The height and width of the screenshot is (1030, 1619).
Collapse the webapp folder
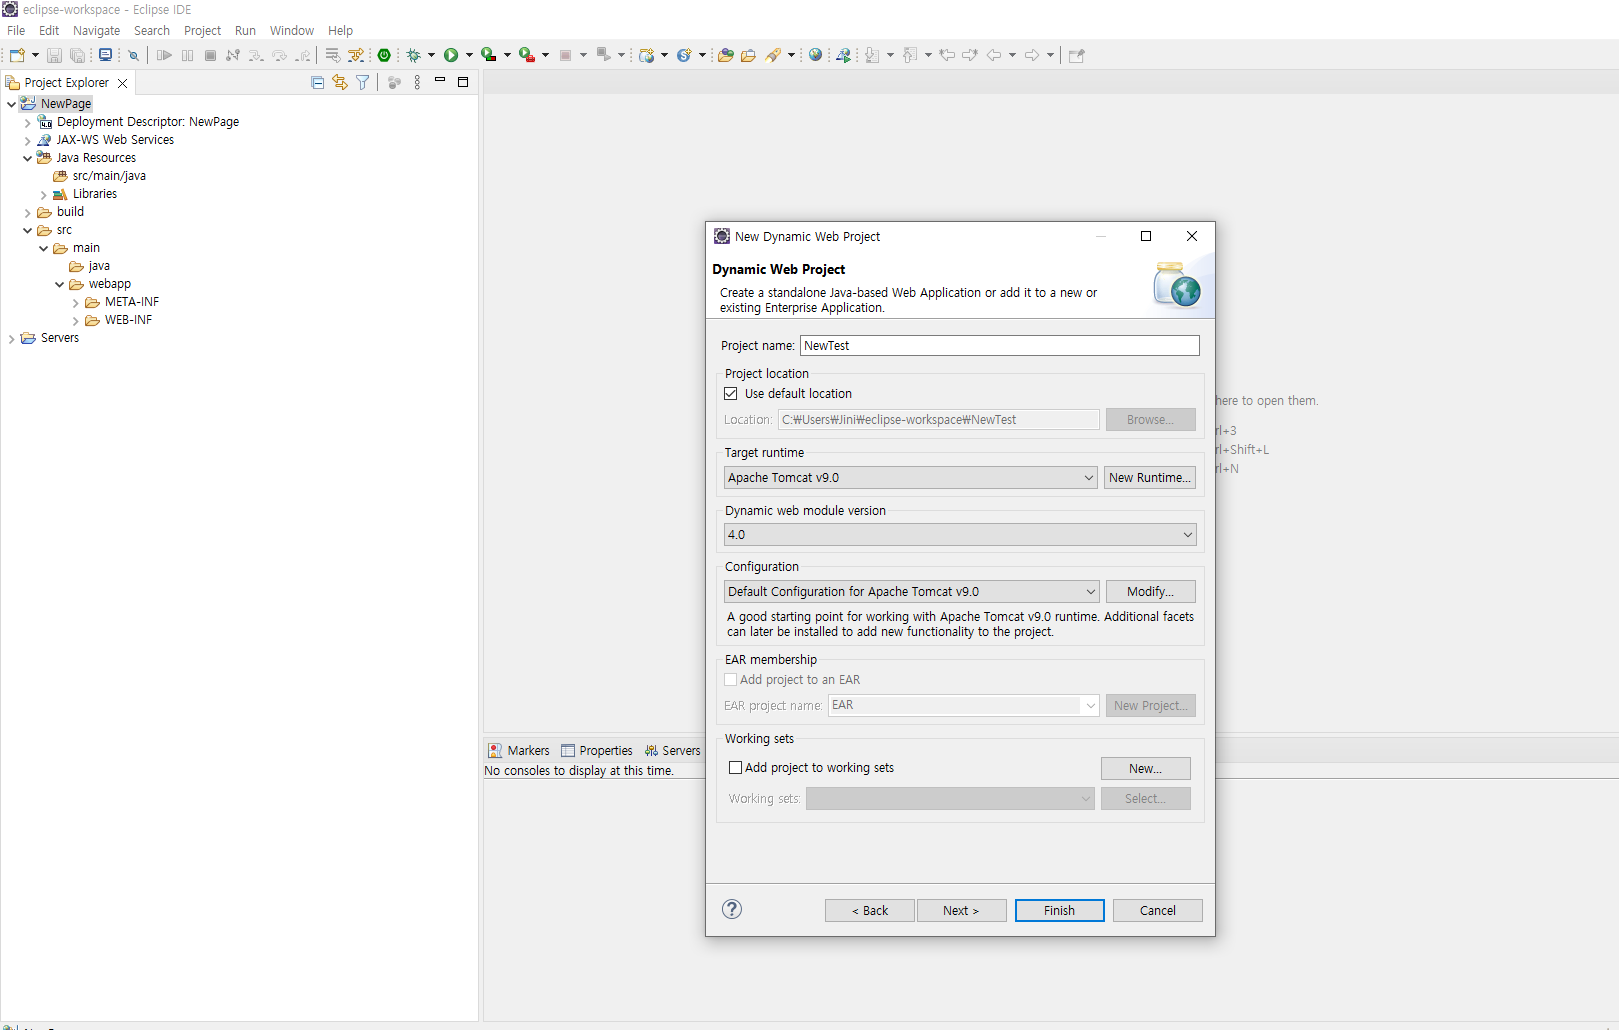tap(59, 284)
